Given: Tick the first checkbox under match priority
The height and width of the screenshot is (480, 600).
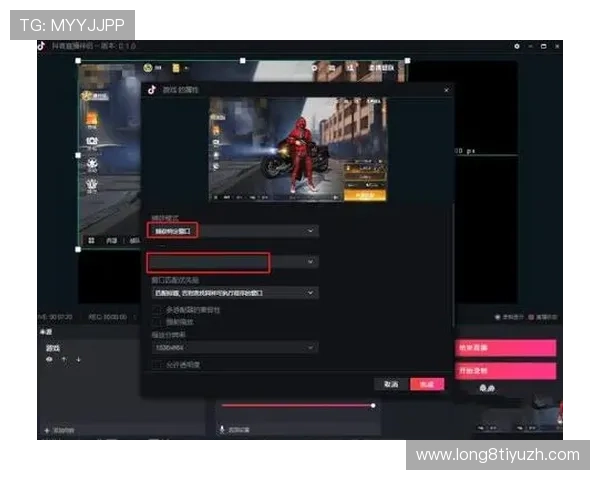Looking at the screenshot, I should coord(157,309).
